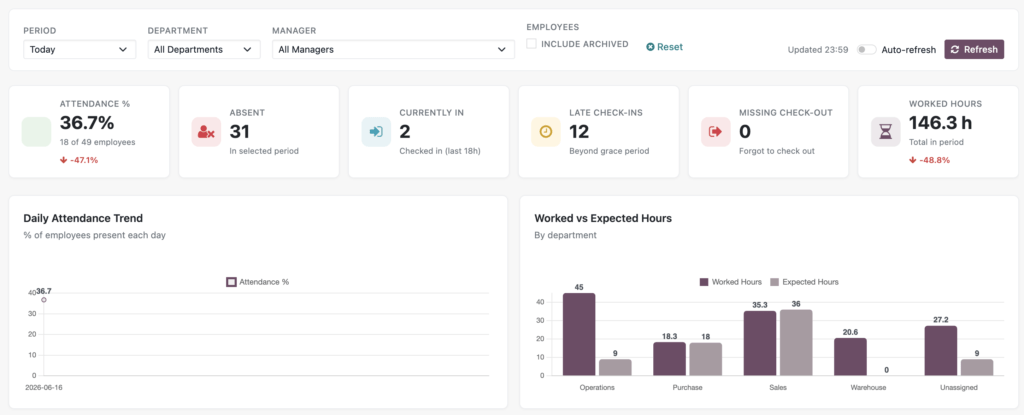The height and width of the screenshot is (415, 1024).
Task: Open the Late Check-ins 12 card
Action: [598, 131]
